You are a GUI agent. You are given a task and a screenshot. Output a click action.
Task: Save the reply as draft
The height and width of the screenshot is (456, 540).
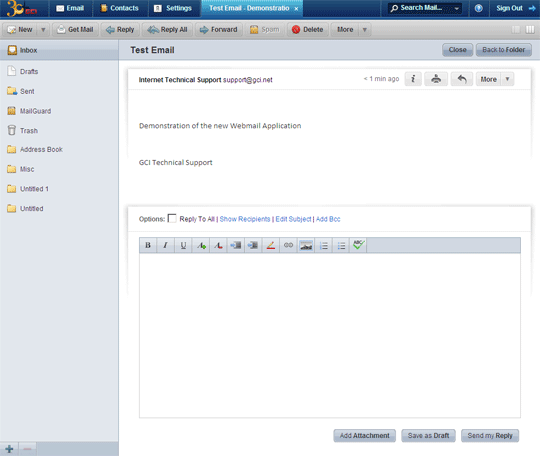point(428,436)
